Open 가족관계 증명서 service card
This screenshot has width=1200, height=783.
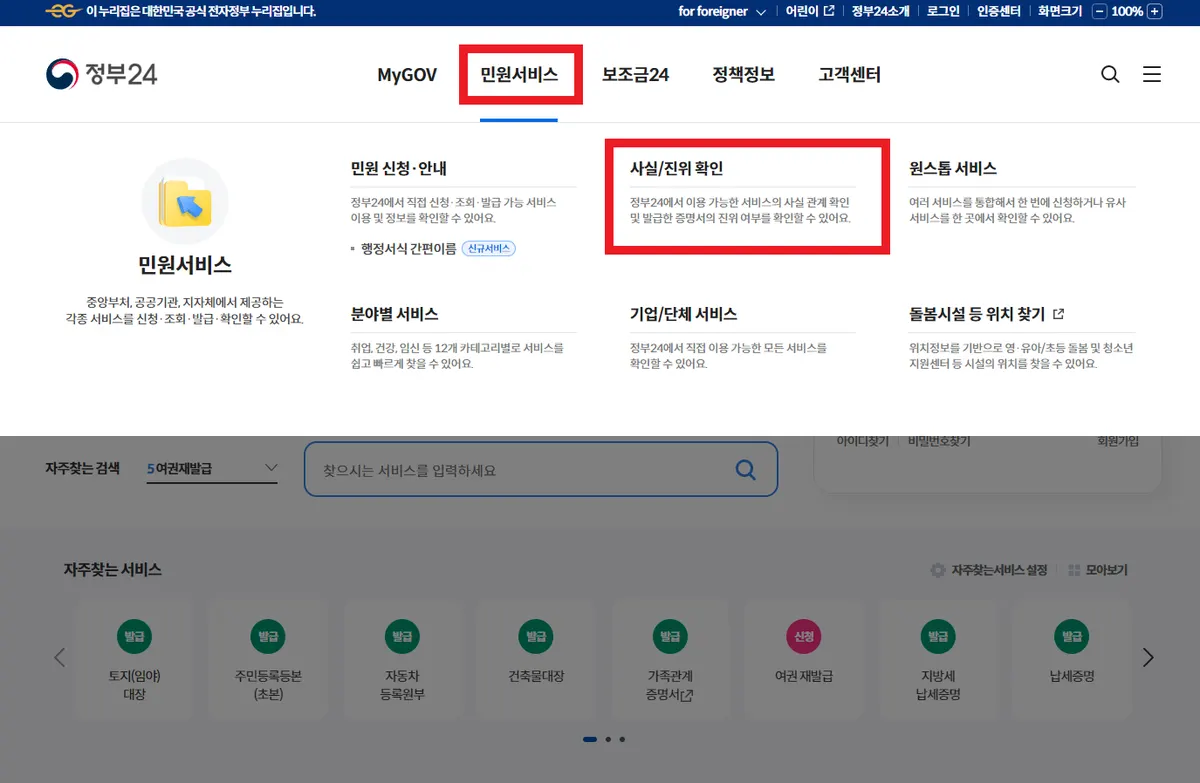click(670, 659)
